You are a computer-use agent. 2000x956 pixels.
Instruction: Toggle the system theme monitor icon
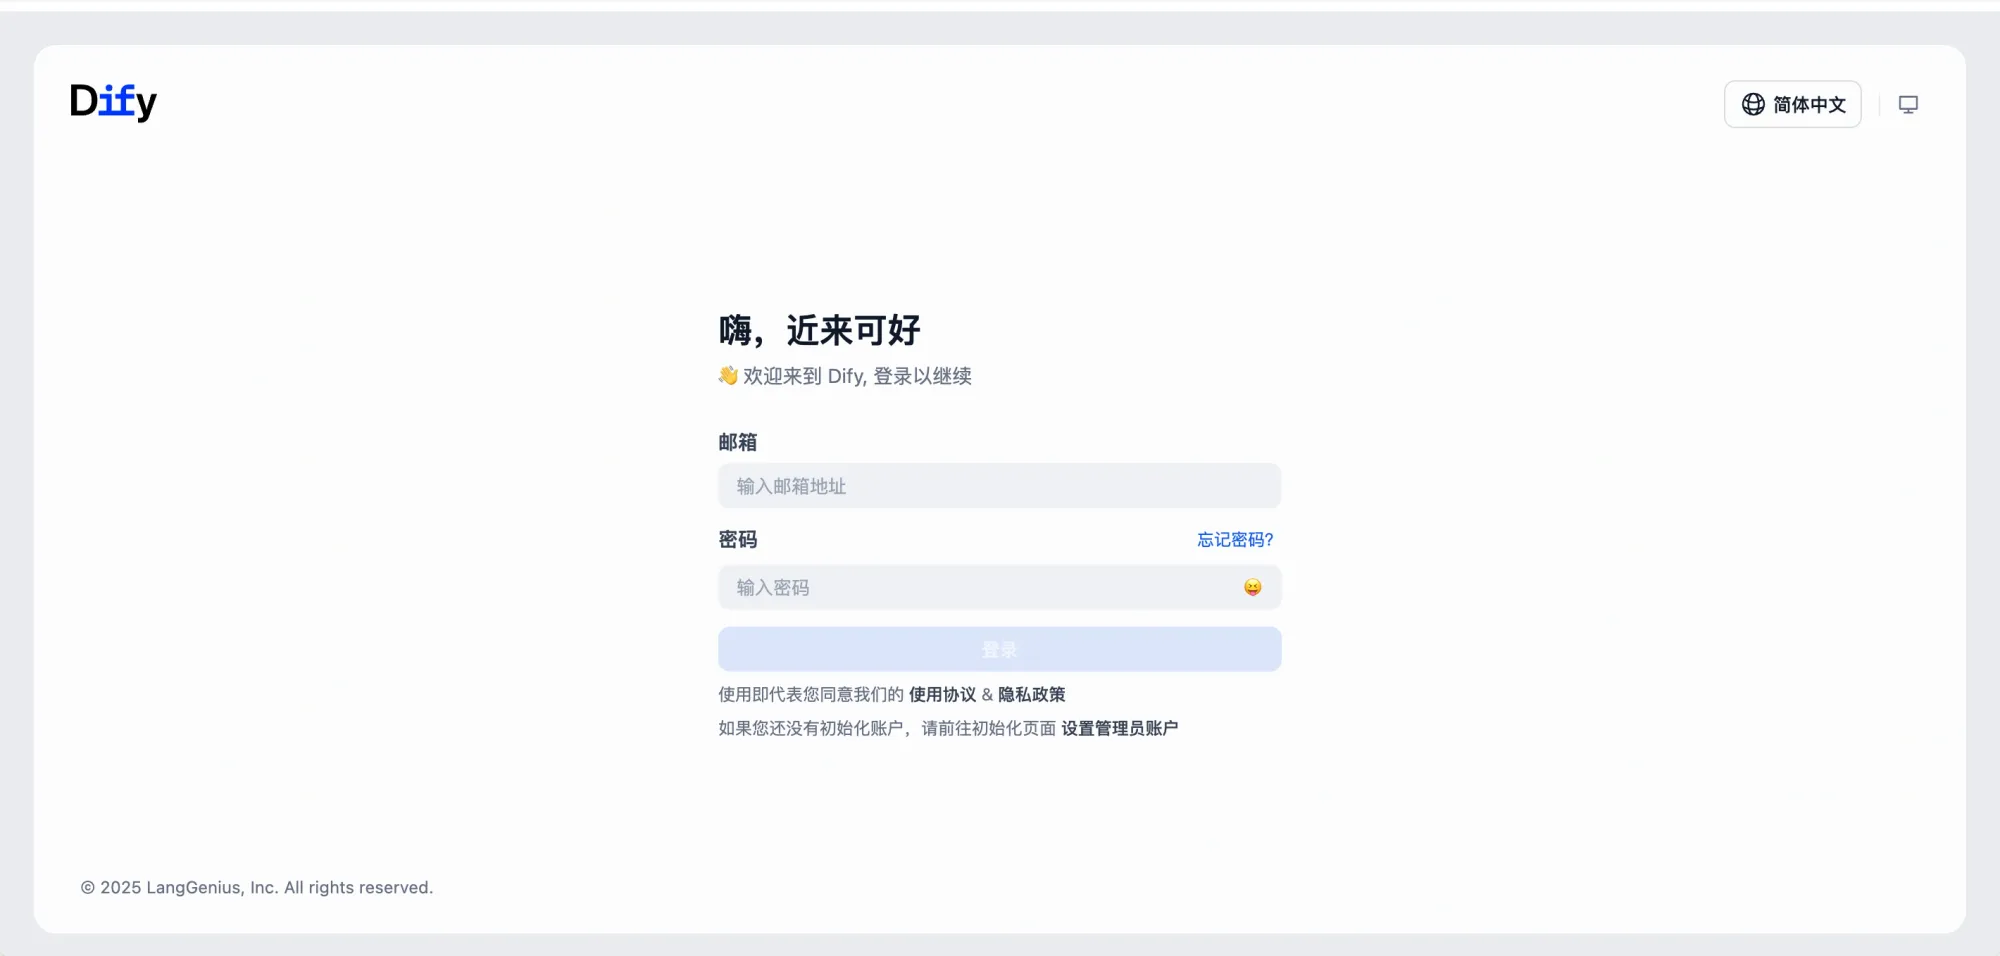1908,104
